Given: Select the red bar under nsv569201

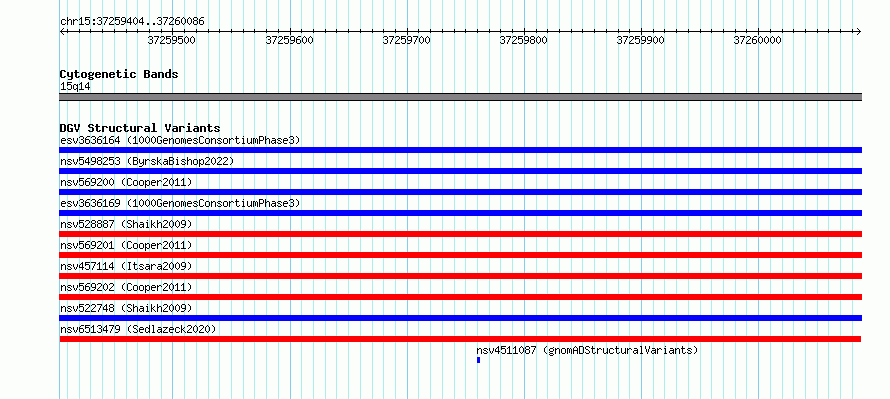Looking at the screenshot, I should click(x=460, y=255).
